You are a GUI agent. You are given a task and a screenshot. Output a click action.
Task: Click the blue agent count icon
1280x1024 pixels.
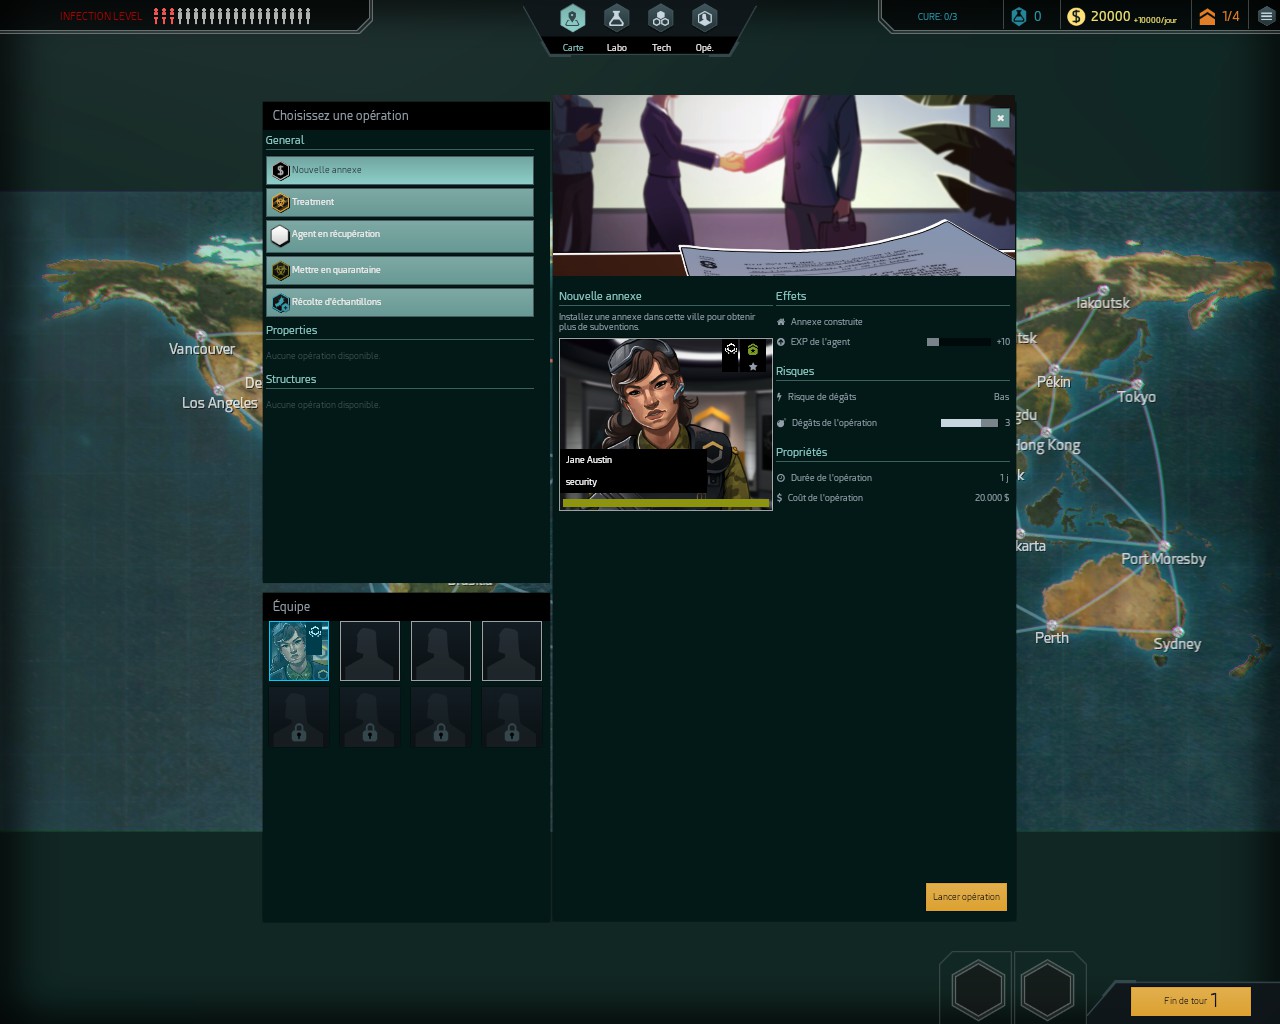[1019, 16]
